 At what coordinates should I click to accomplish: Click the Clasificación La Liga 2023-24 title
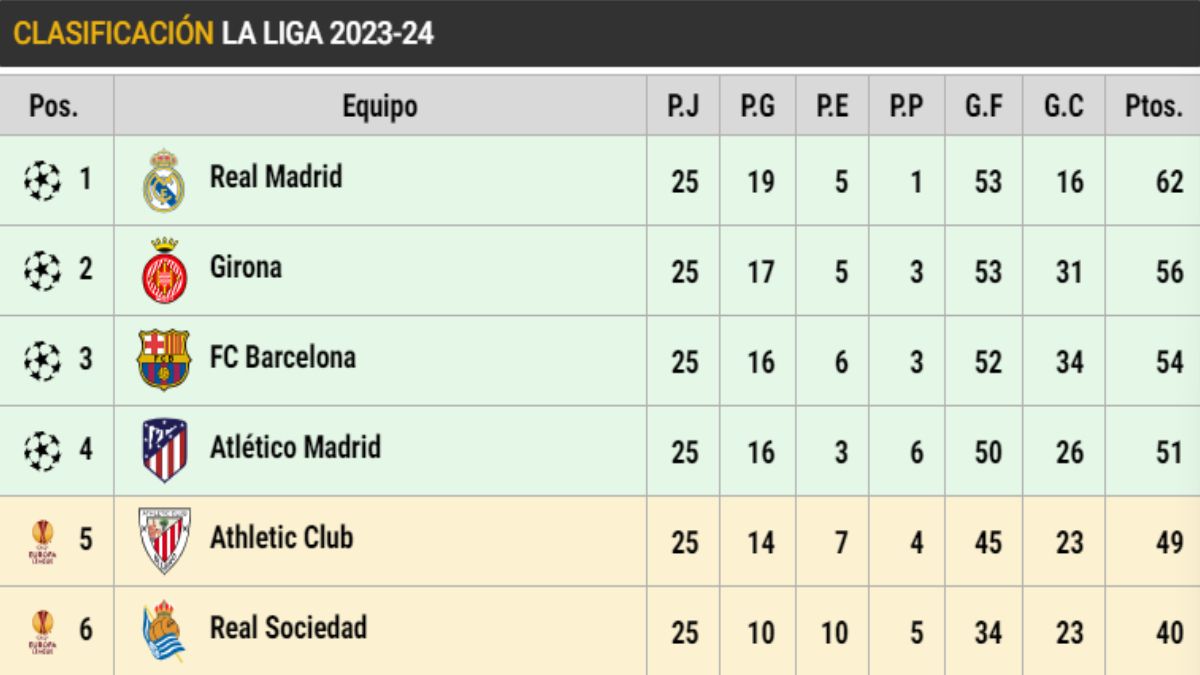pyautogui.click(x=224, y=33)
